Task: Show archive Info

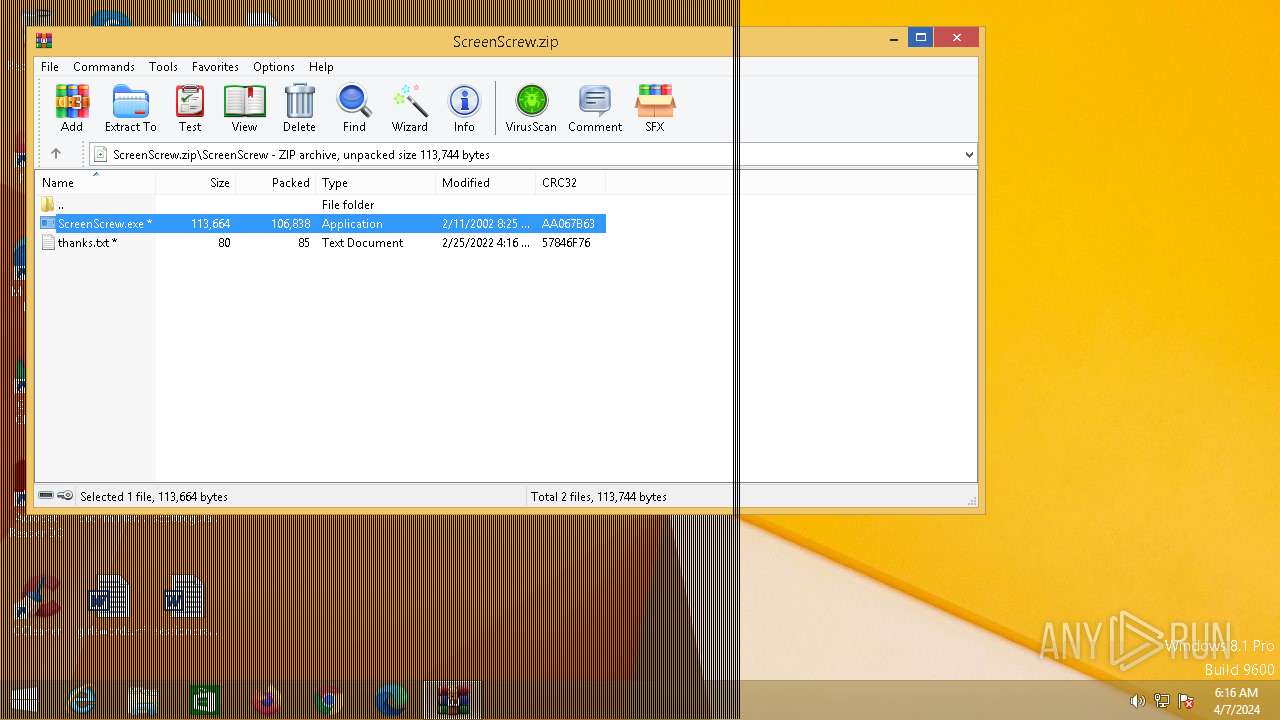Action: tap(464, 108)
